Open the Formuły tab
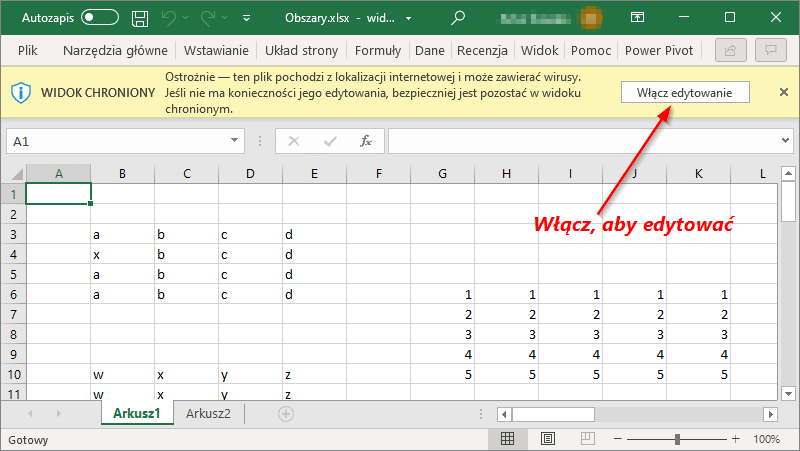Image resolution: width=800 pixels, height=451 pixels. 378,51
